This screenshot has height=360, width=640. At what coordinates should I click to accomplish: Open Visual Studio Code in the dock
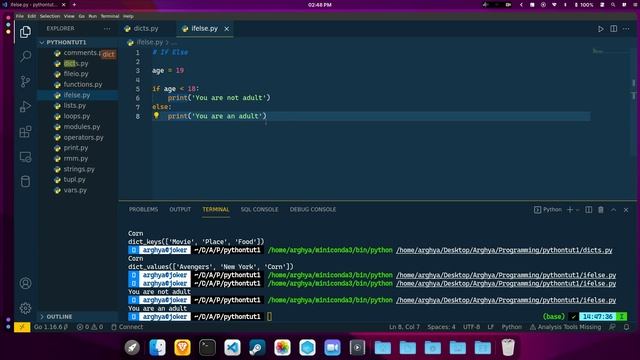(x=232, y=348)
